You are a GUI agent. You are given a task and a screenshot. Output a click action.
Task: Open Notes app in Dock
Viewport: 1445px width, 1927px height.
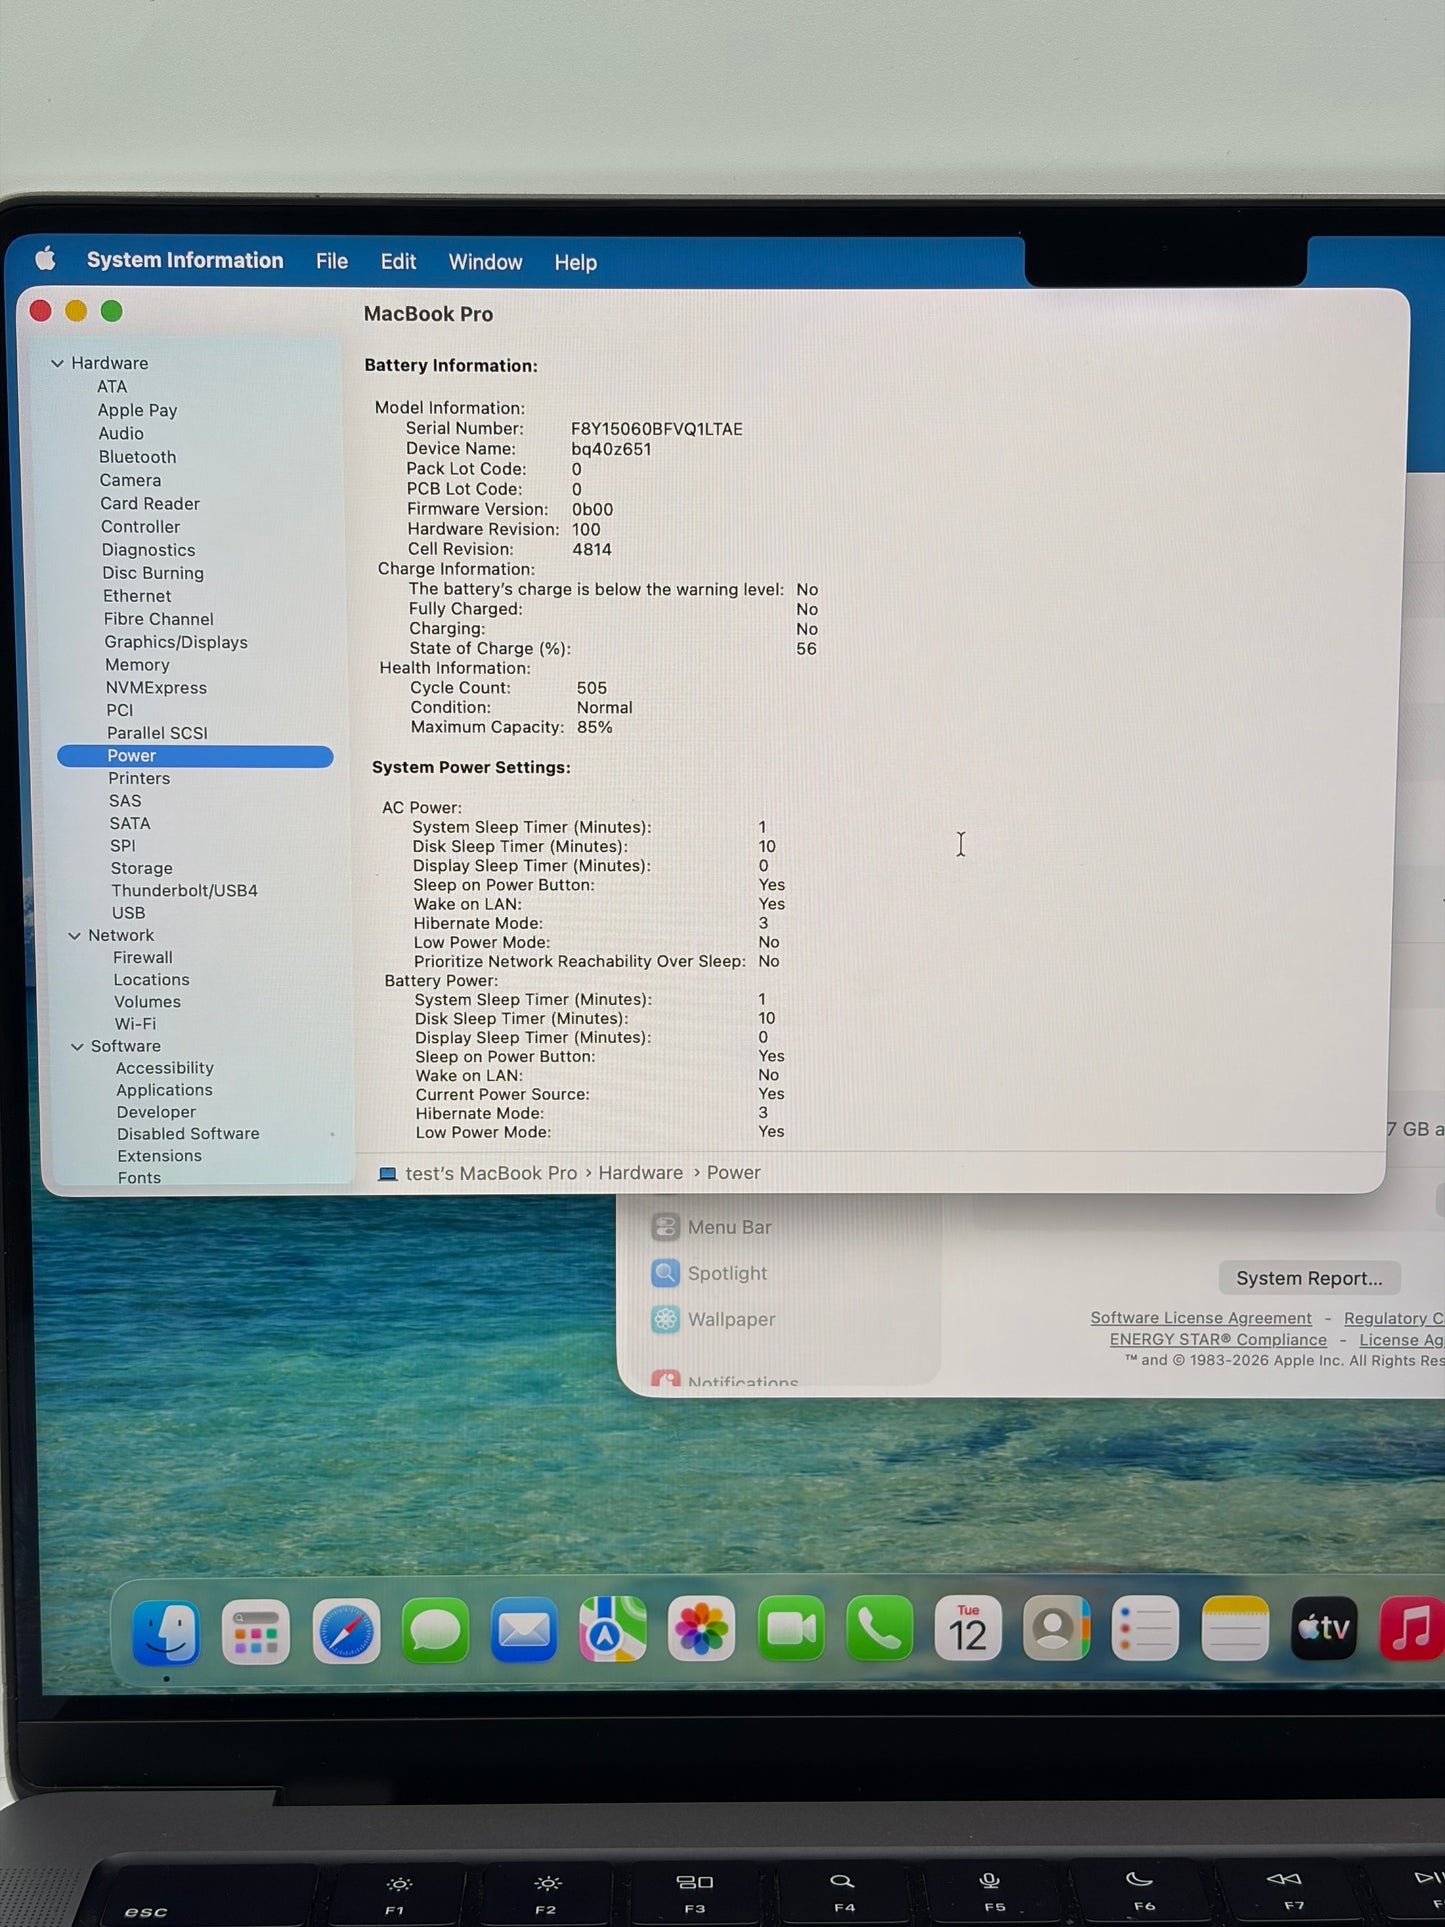click(x=1235, y=1629)
